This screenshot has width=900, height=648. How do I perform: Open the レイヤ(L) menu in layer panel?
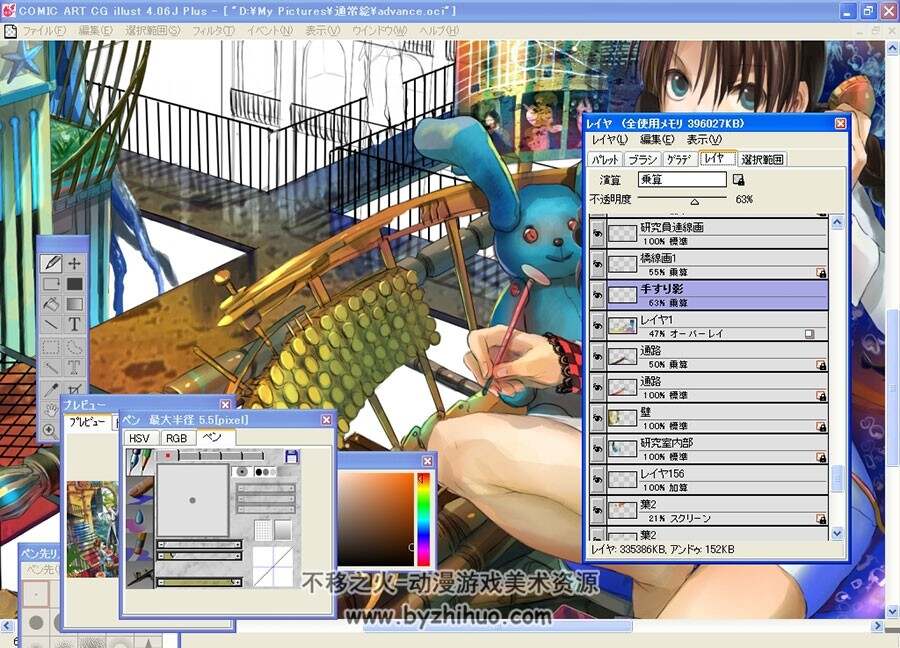coord(610,139)
